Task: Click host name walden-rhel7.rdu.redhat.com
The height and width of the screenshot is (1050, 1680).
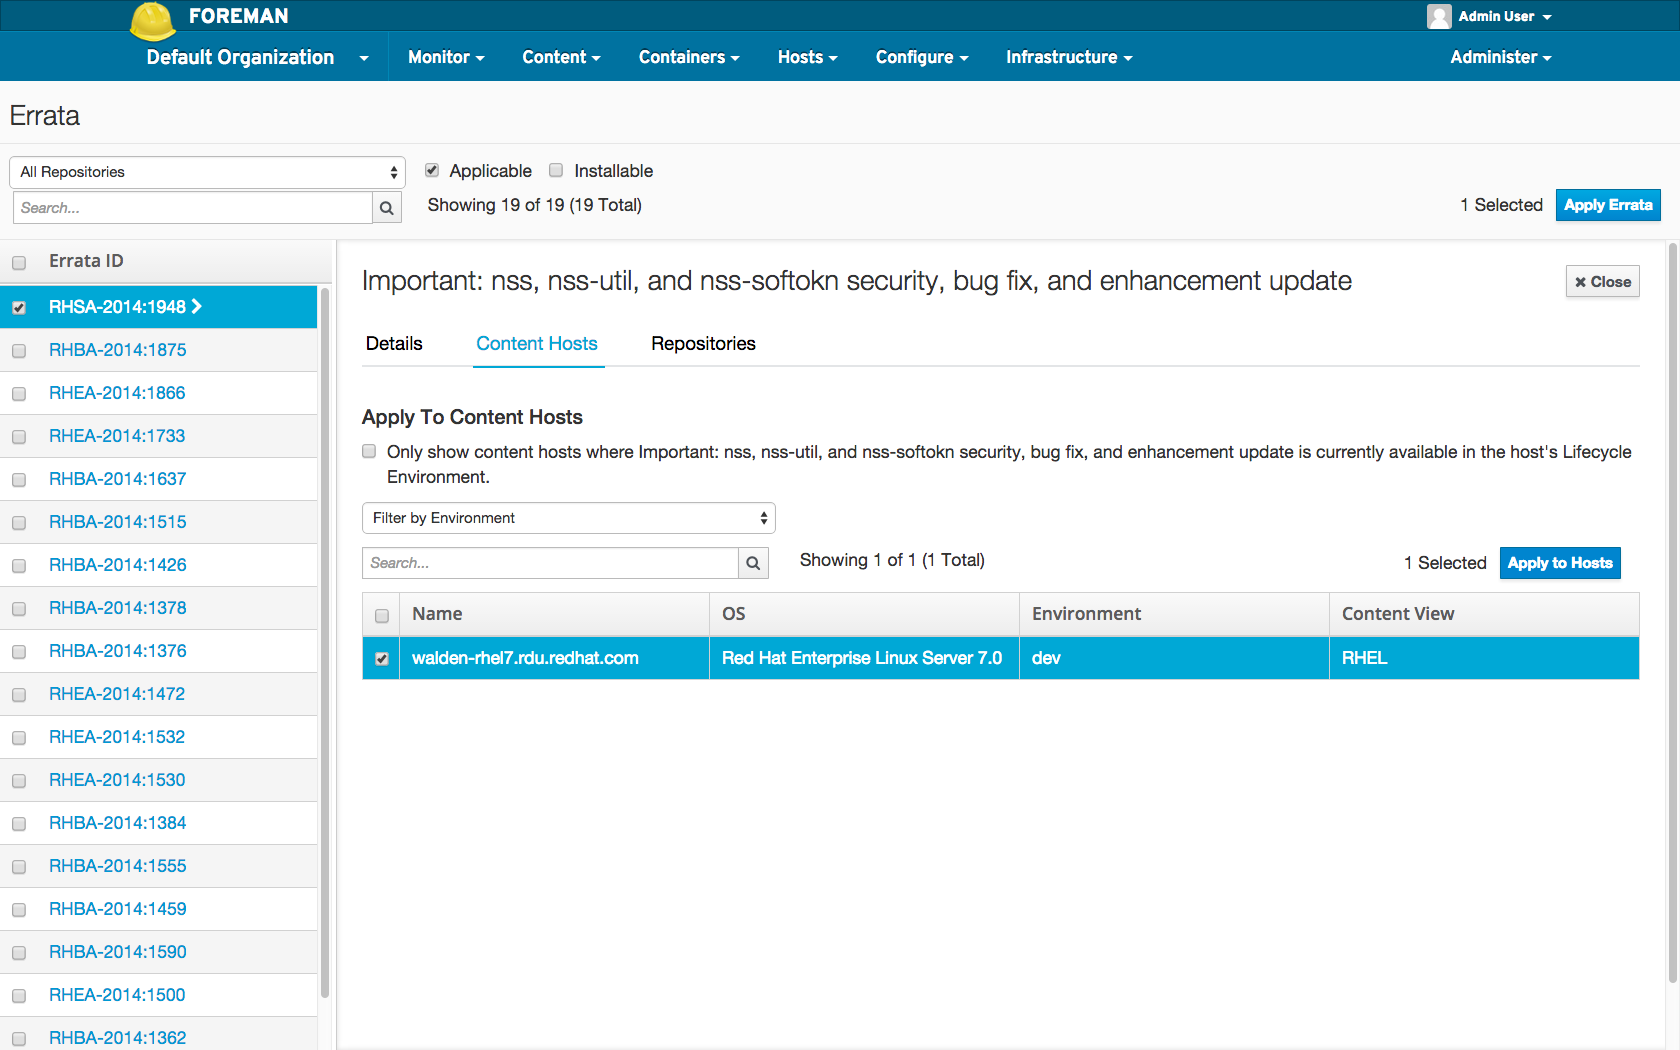Action: pos(525,658)
